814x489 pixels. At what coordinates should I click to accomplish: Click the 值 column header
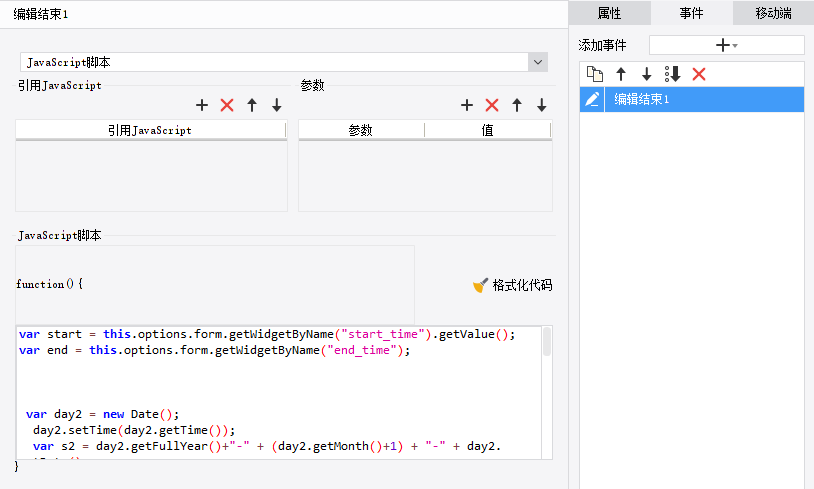[x=487, y=130]
